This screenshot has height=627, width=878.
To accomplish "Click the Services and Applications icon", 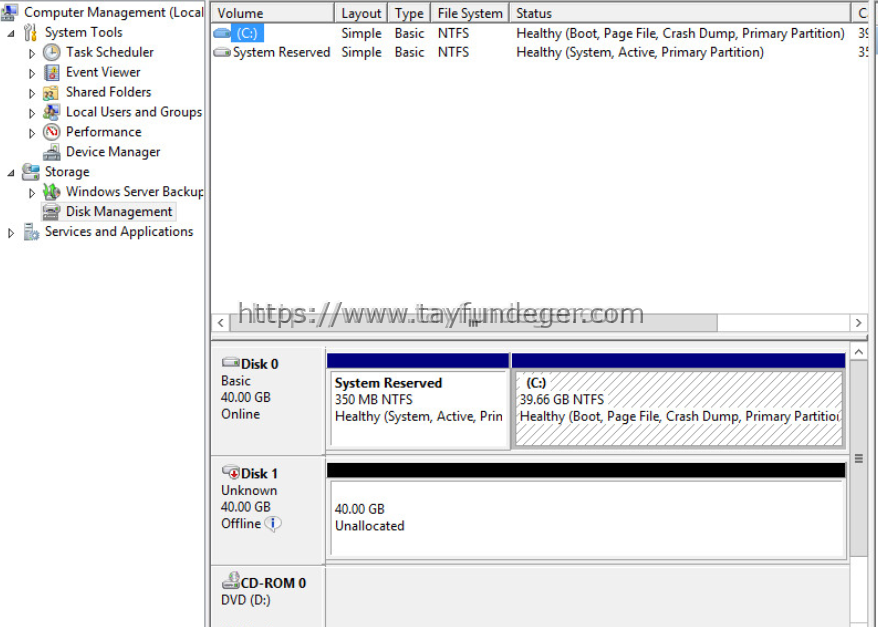I will 31,232.
